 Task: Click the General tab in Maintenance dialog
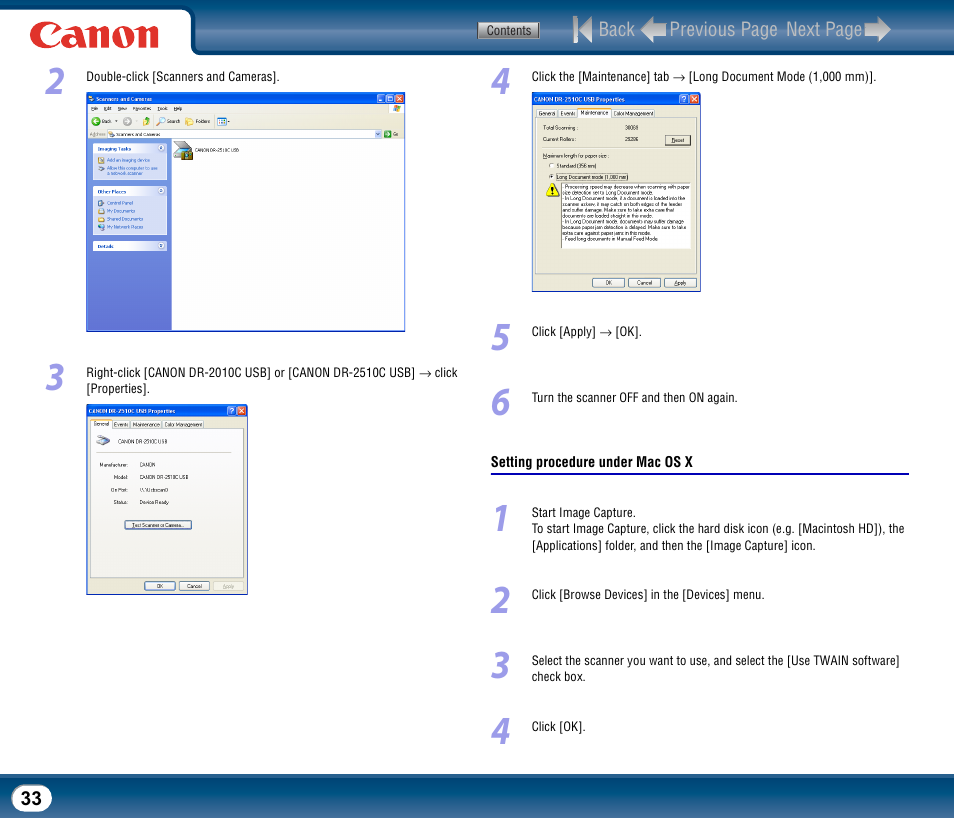pos(546,113)
